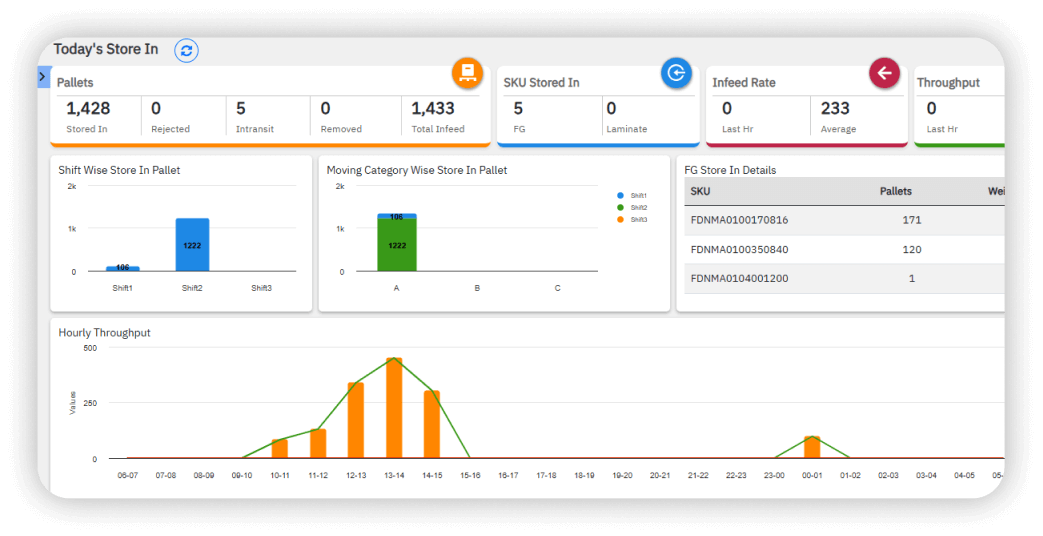The height and width of the screenshot is (536, 1043).
Task: Click the refresh icon beside Today's Store In
Action: (186, 50)
